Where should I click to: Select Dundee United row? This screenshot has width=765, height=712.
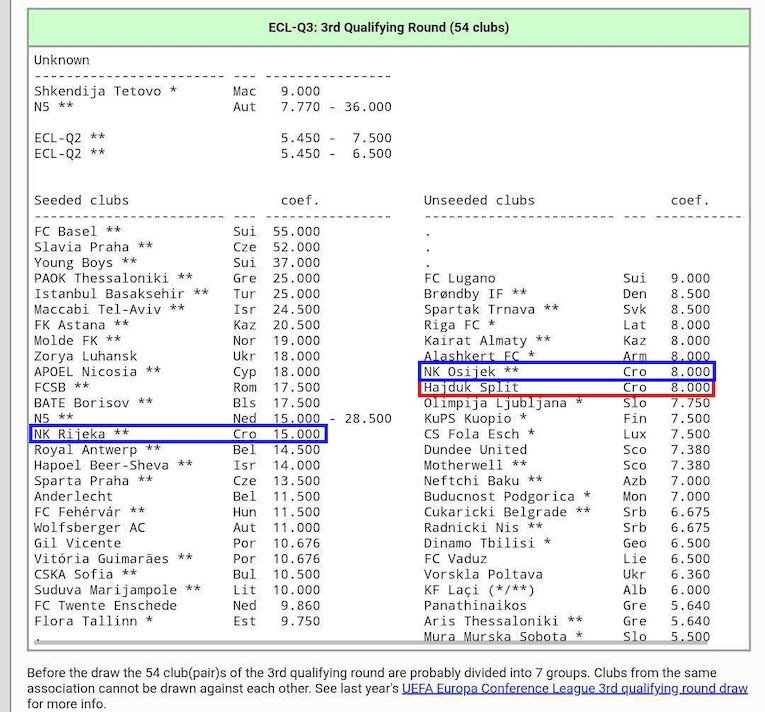[567, 449]
